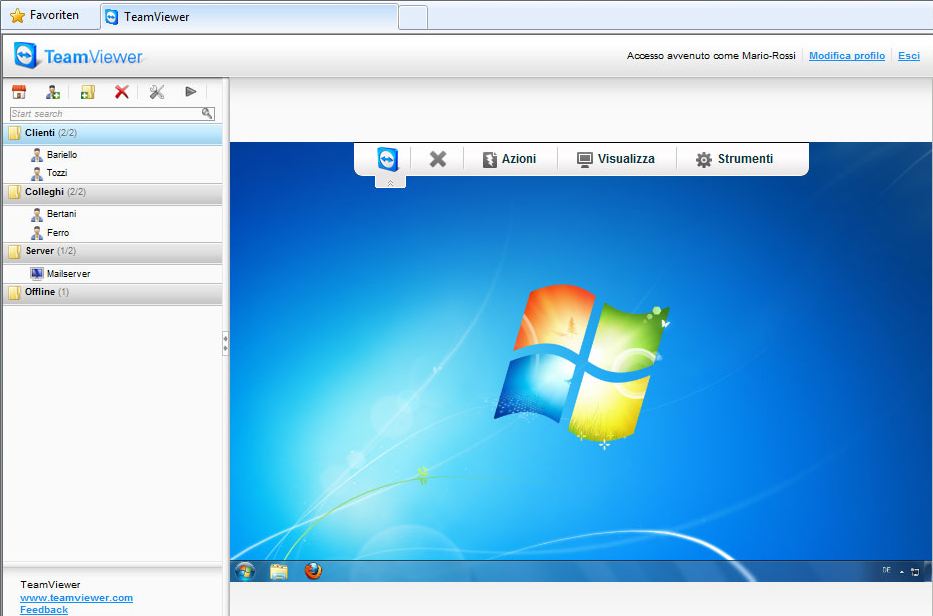Image resolution: width=933 pixels, height=616 pixels.
Task: Open Firefox on remote taskbar
Action: [314, 571]
